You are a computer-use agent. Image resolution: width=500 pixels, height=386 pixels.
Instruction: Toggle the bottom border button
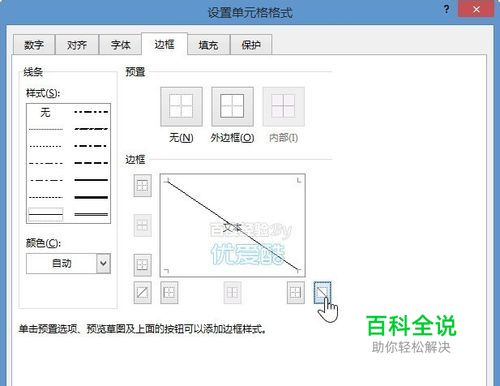(x=142, y=265)
